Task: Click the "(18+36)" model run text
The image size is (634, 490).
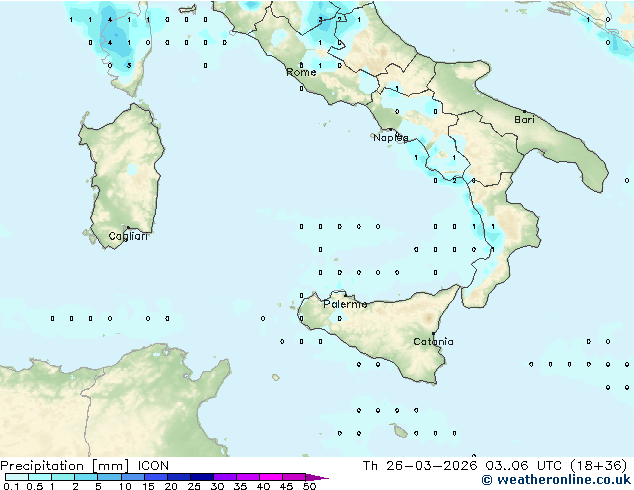Action: [x=598, y=466]
